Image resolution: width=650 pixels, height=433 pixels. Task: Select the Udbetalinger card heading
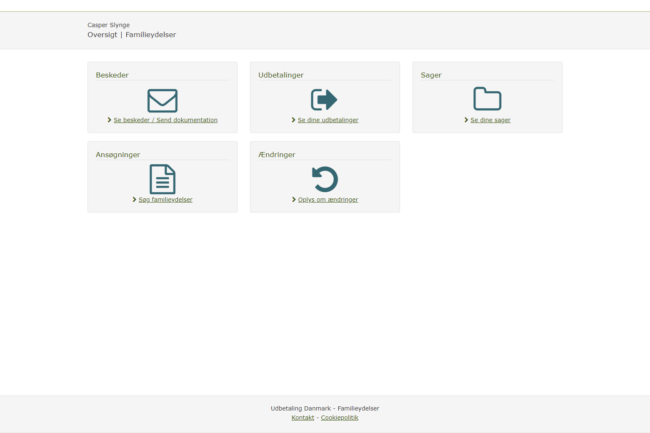pos(281,75)
